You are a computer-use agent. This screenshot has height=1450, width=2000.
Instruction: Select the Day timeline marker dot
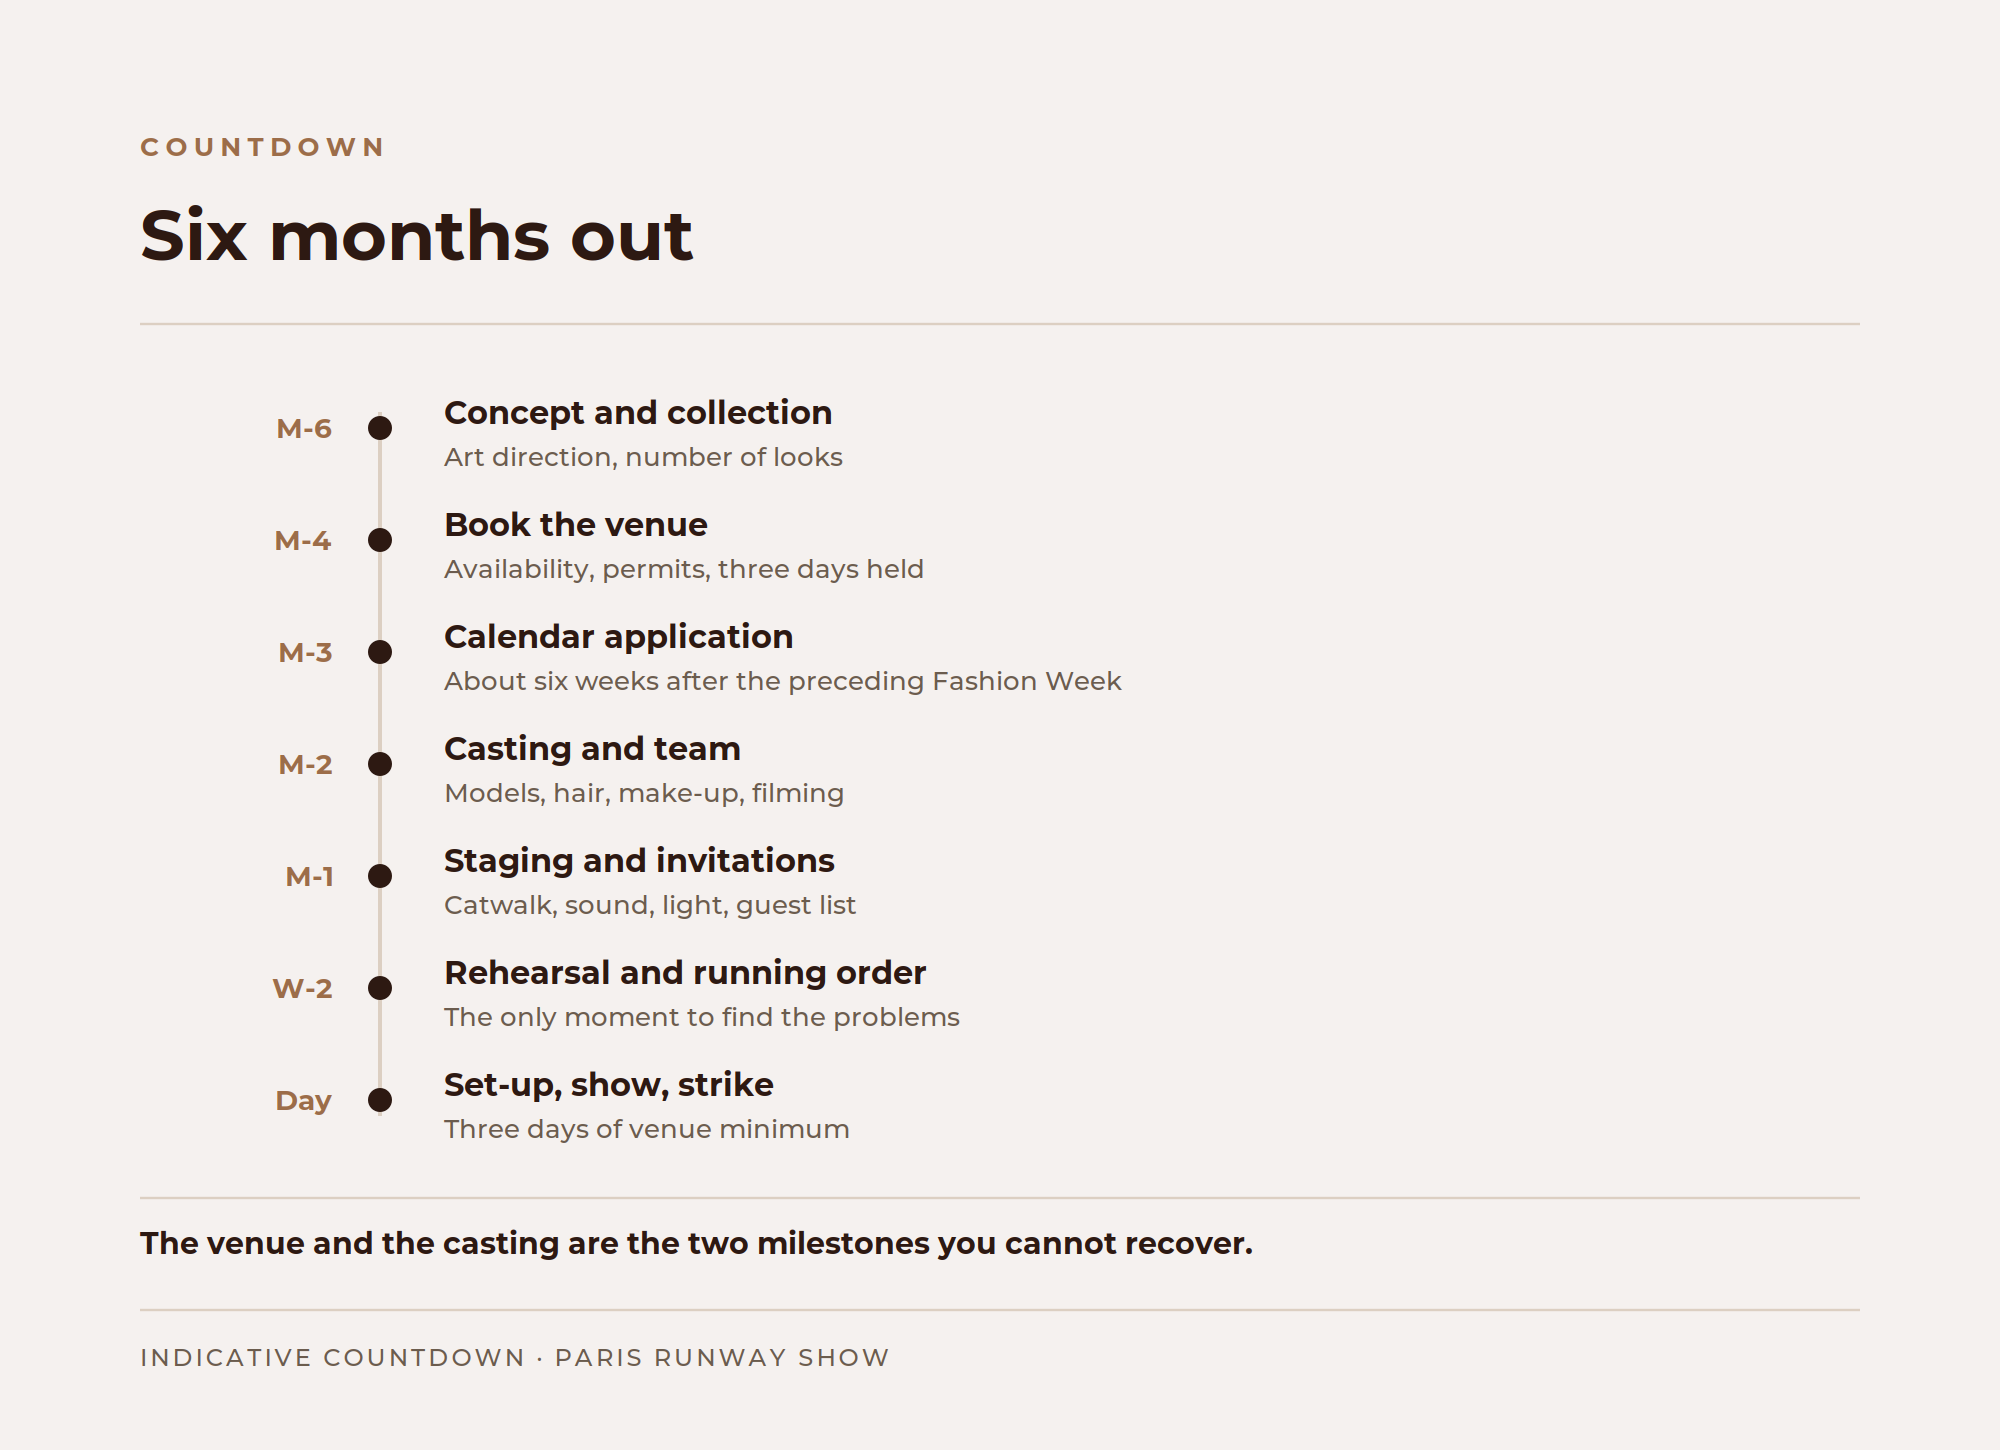pyautogui.click(x=380, y=1100)
